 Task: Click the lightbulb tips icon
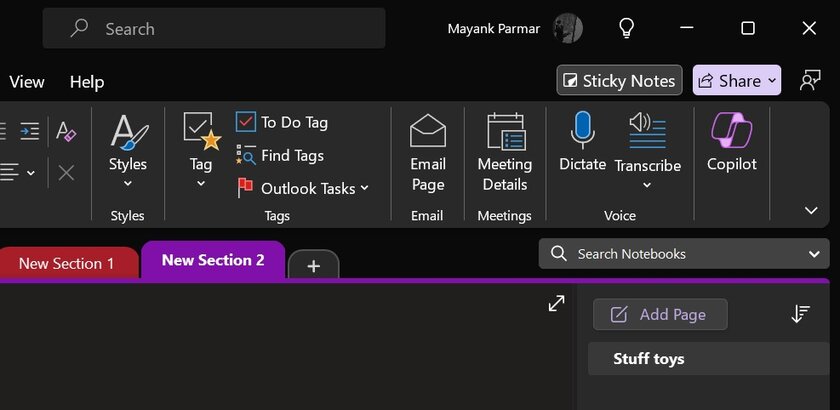(627, 28)
